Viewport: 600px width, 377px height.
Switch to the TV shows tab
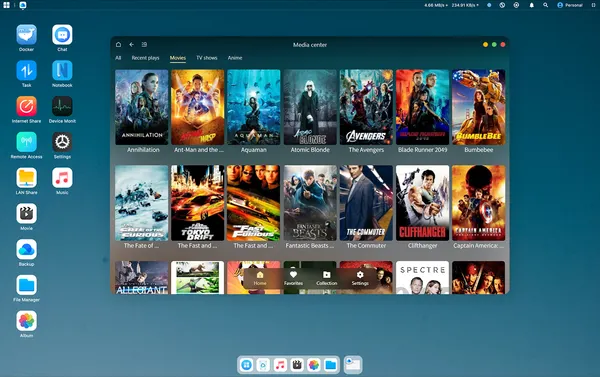pos(207,58)
